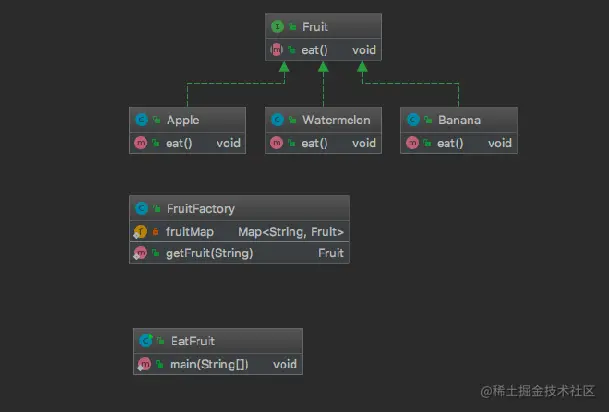Screen dimensions: 609x412
Task: Click the class icon beside Banana
Action: tap(413, 120)
